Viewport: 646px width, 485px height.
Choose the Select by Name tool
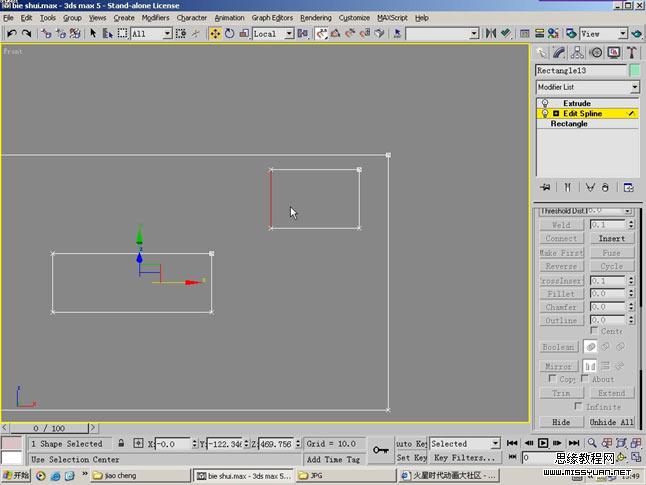108,33
